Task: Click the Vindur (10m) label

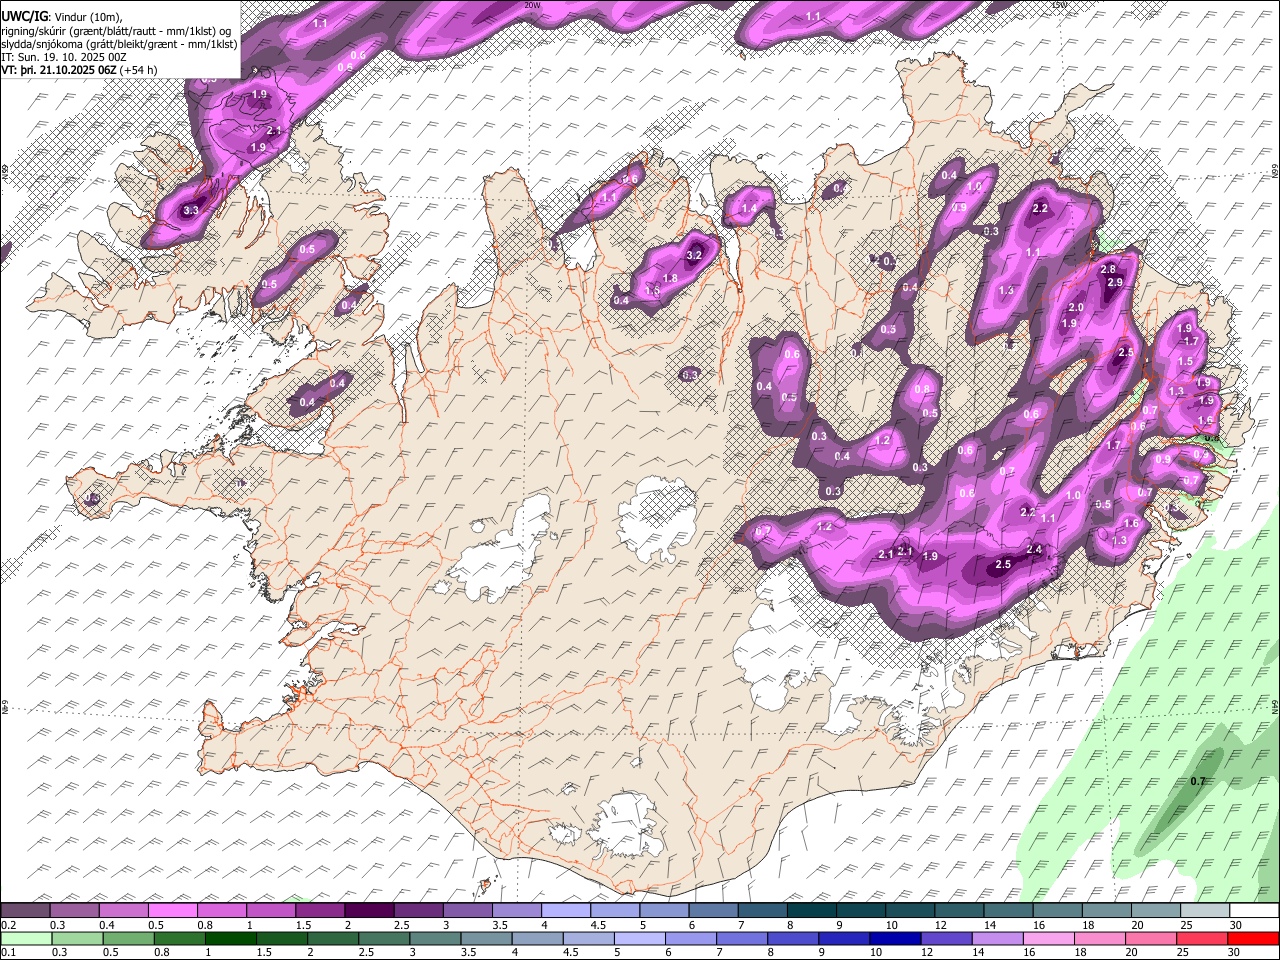Action: pyautogui.click(x=87, y=17)
